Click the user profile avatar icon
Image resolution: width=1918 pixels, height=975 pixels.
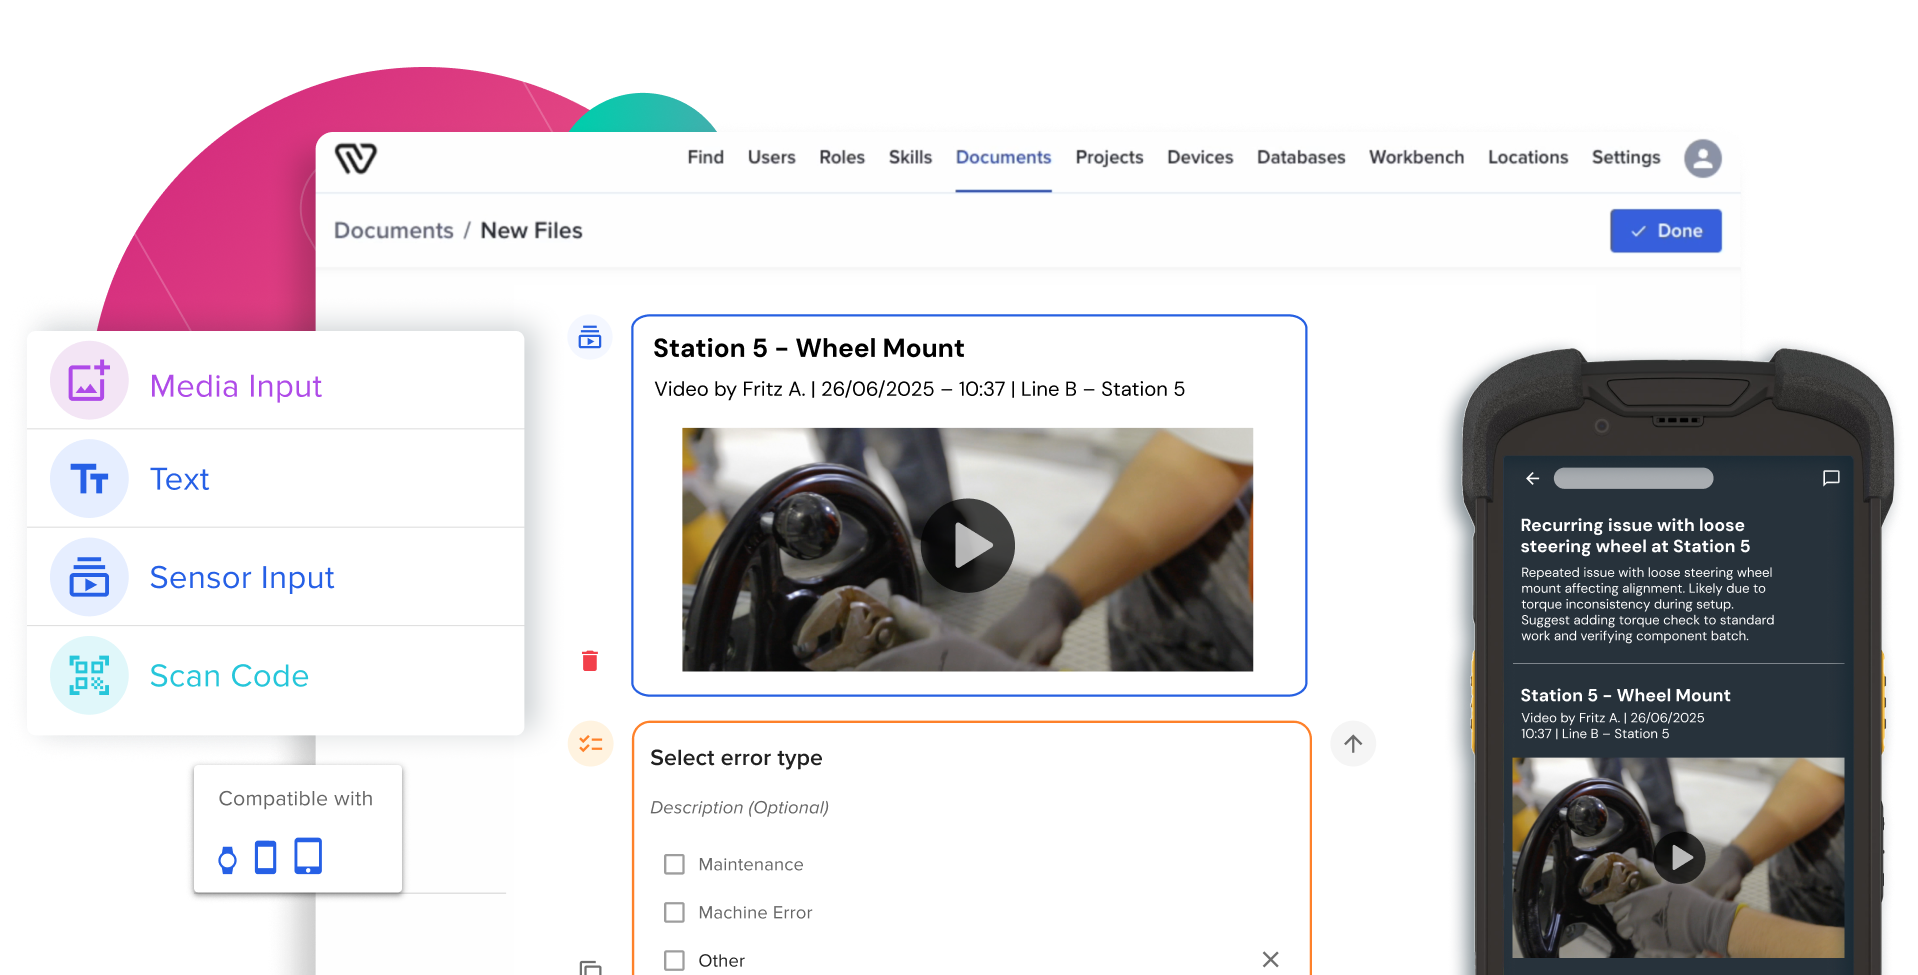coord(1702,158)
